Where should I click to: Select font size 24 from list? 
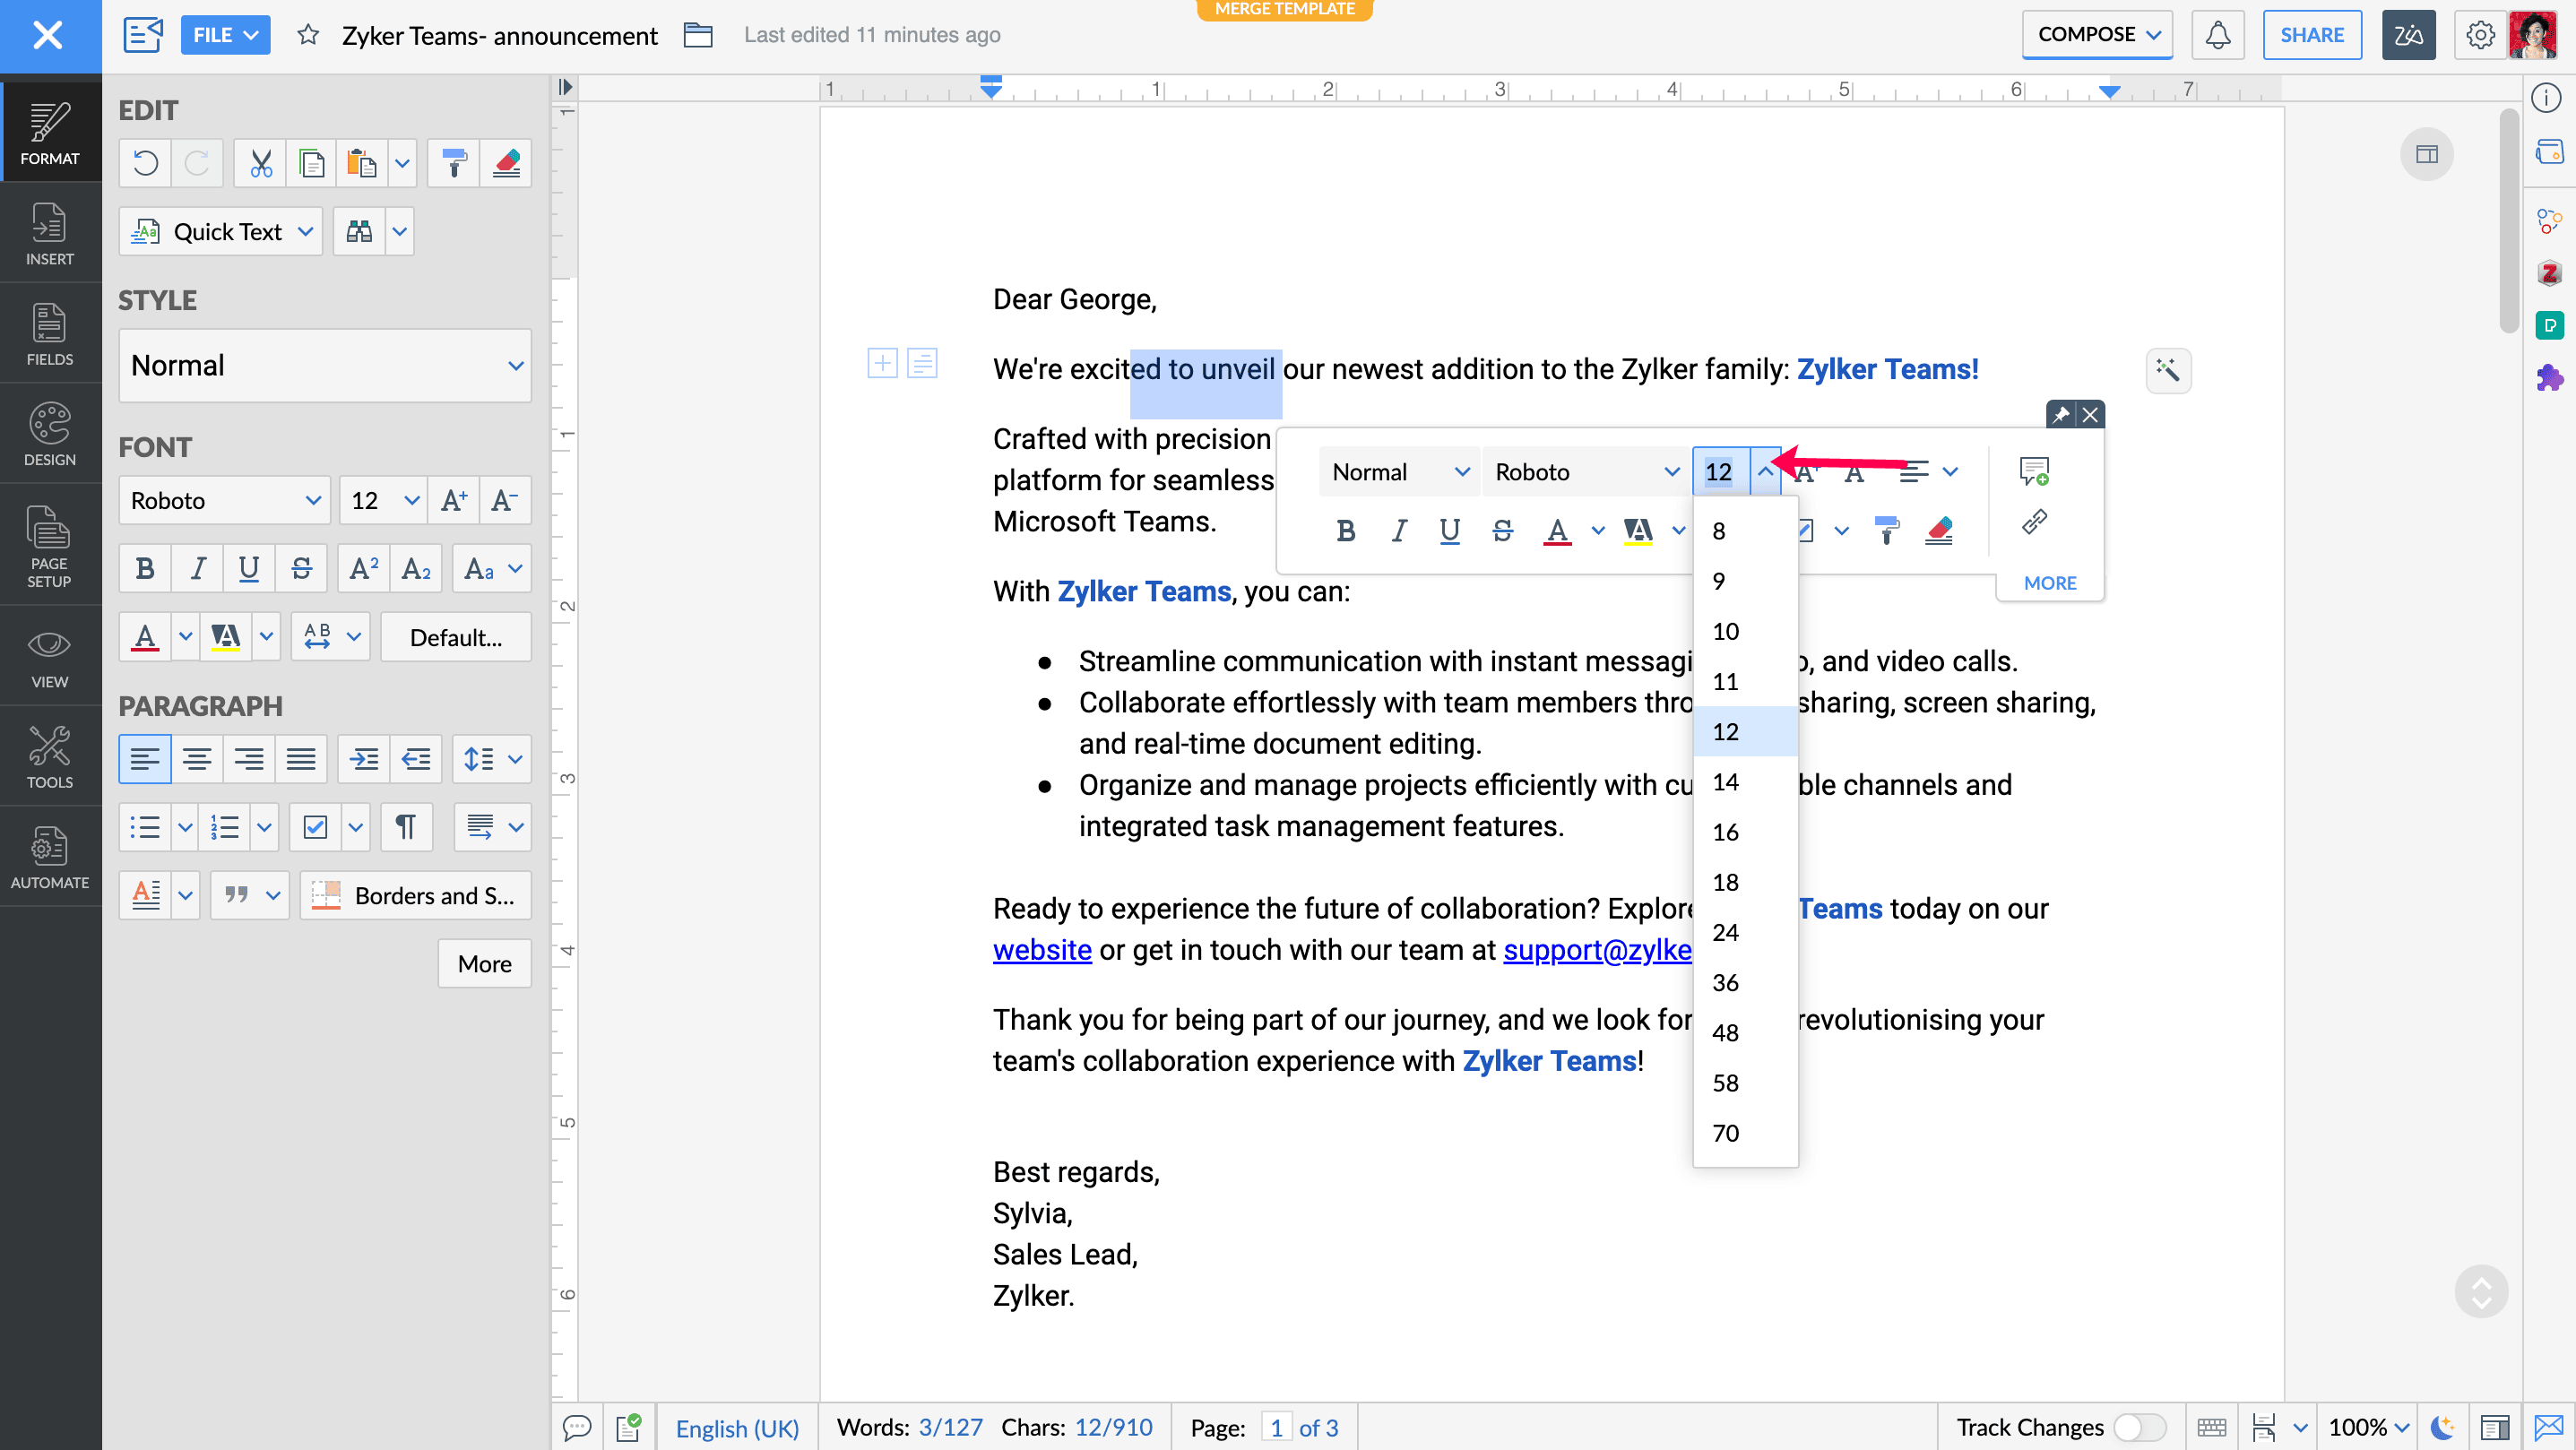[x=1725, y=932]
